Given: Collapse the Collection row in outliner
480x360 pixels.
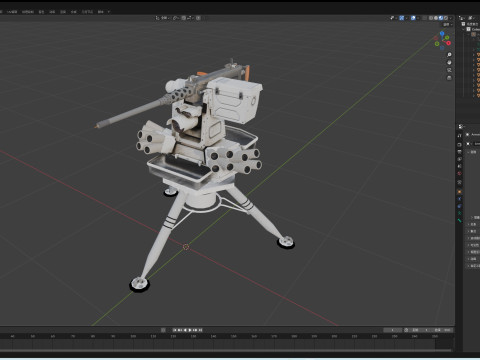Looking at the screenshot, I should click(463, 29).
